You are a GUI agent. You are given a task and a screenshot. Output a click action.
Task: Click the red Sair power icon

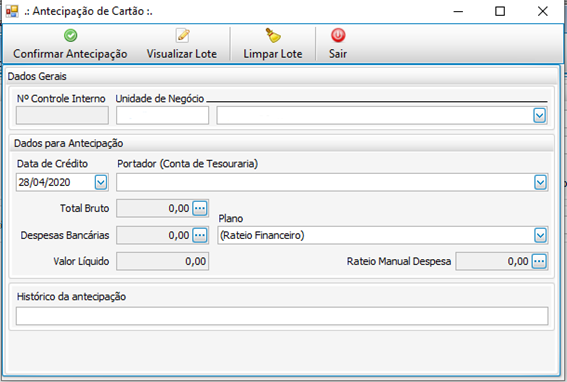pyautogui.click(x=338, y=35)
